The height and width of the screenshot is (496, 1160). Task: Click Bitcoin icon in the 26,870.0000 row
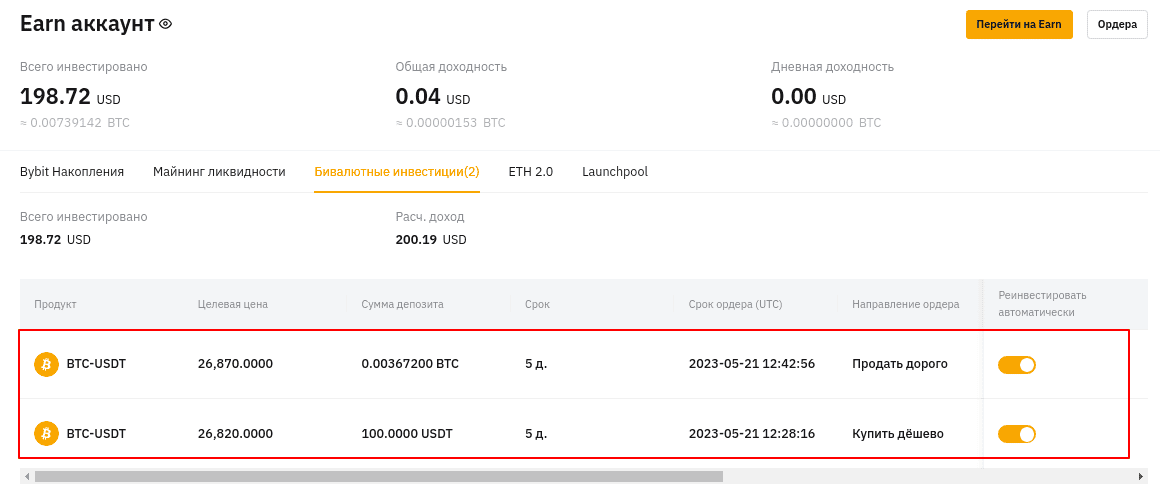(47, 364)
